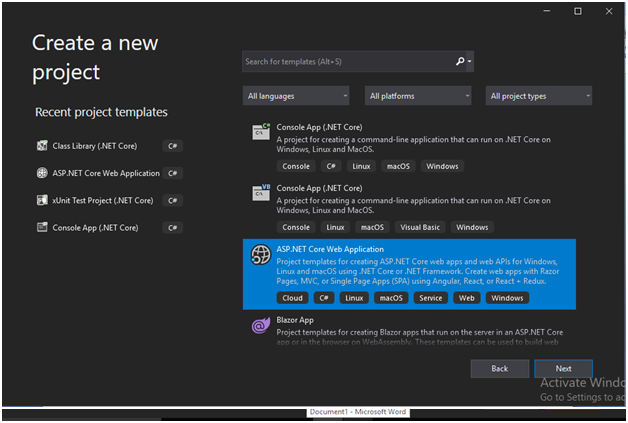Close the Create a new project dialog
Screen dimensions: 628x423
(x=609, y=11)
